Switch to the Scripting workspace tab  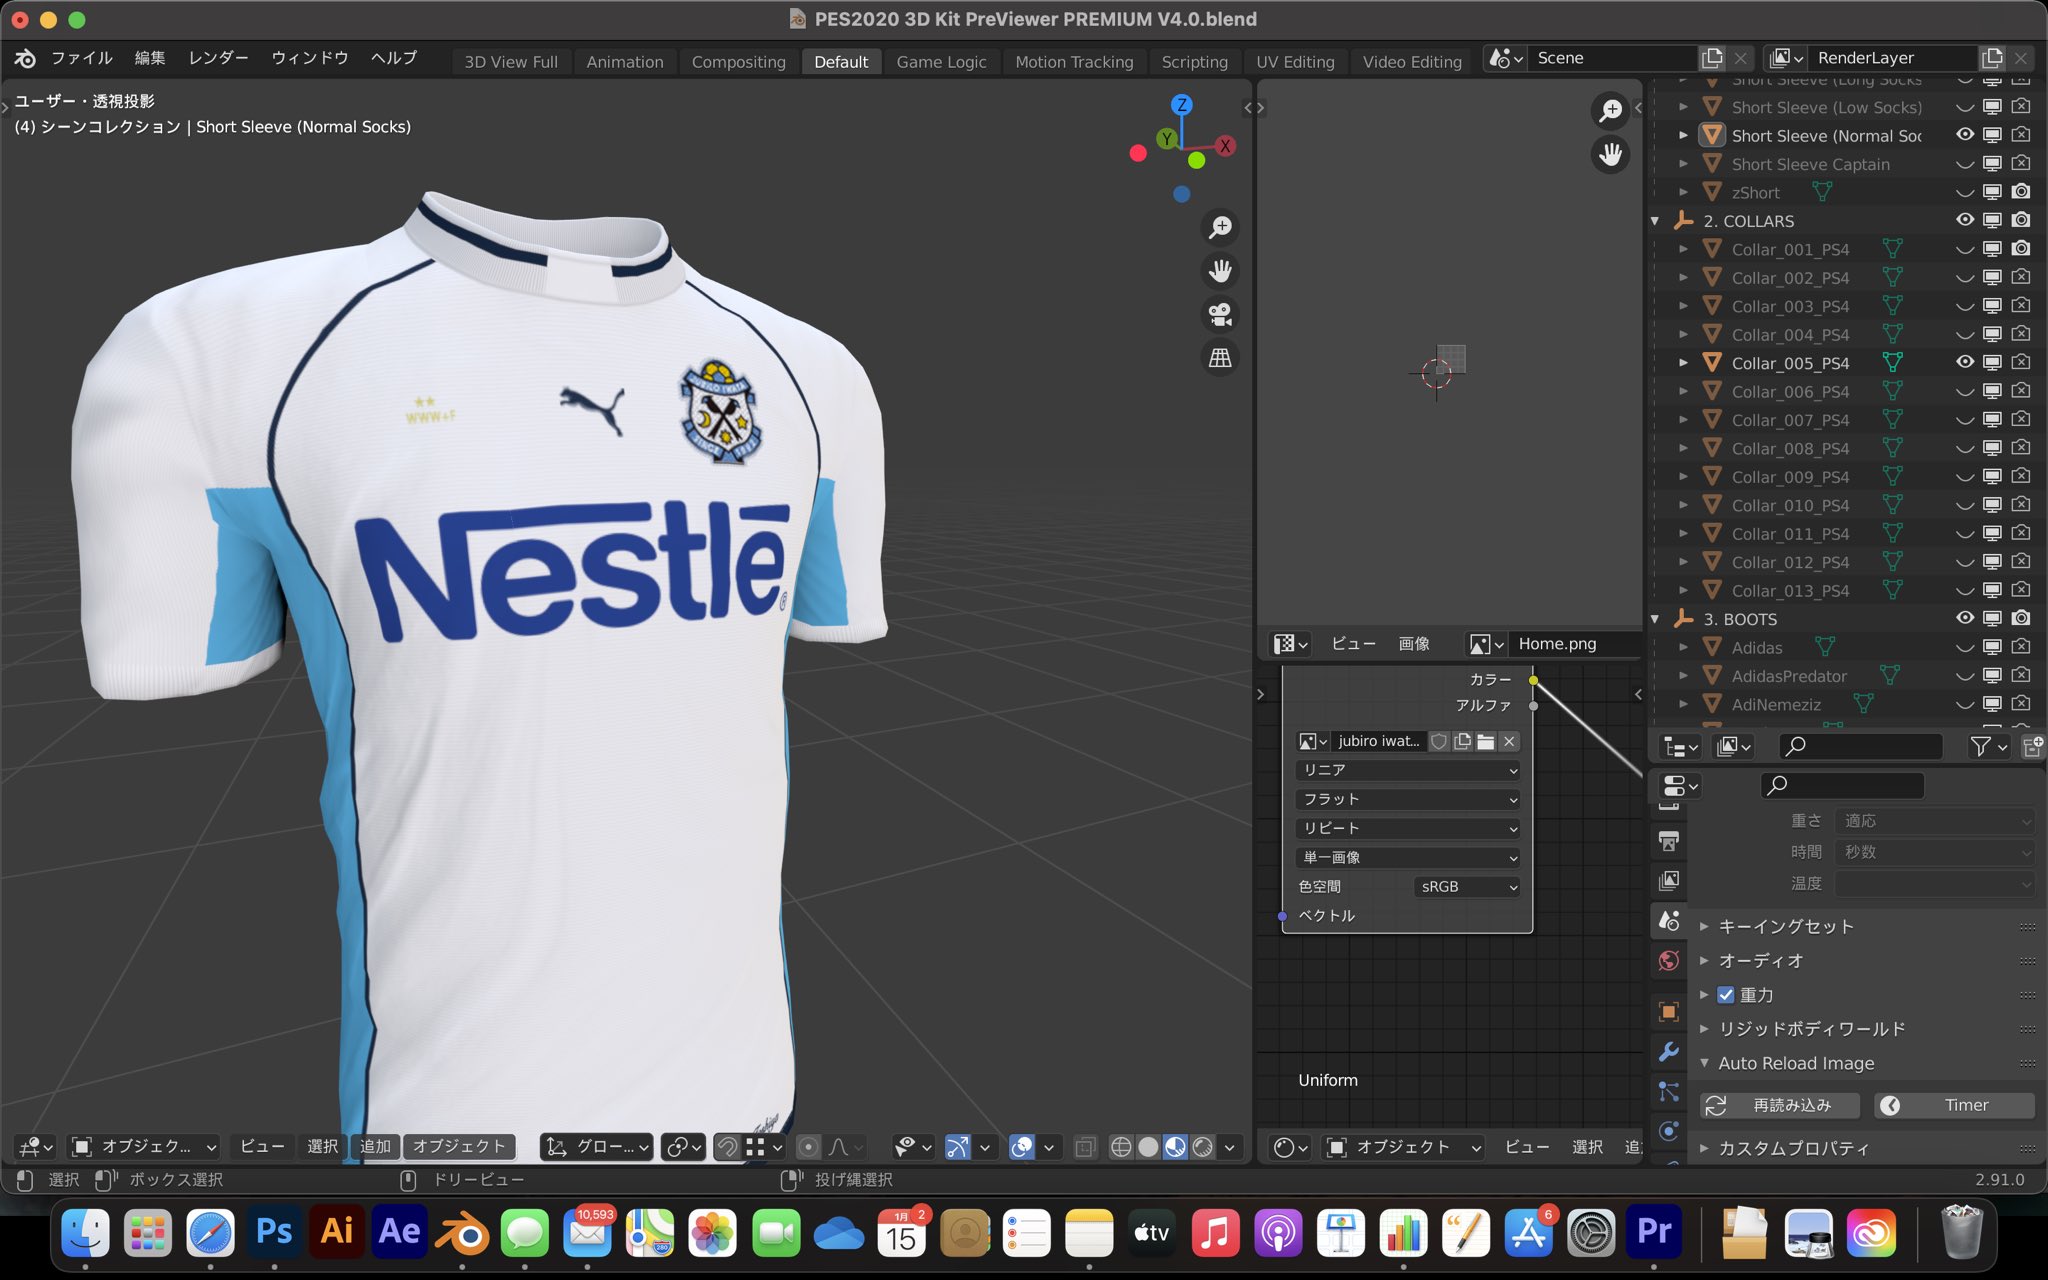pos(1194,61)
